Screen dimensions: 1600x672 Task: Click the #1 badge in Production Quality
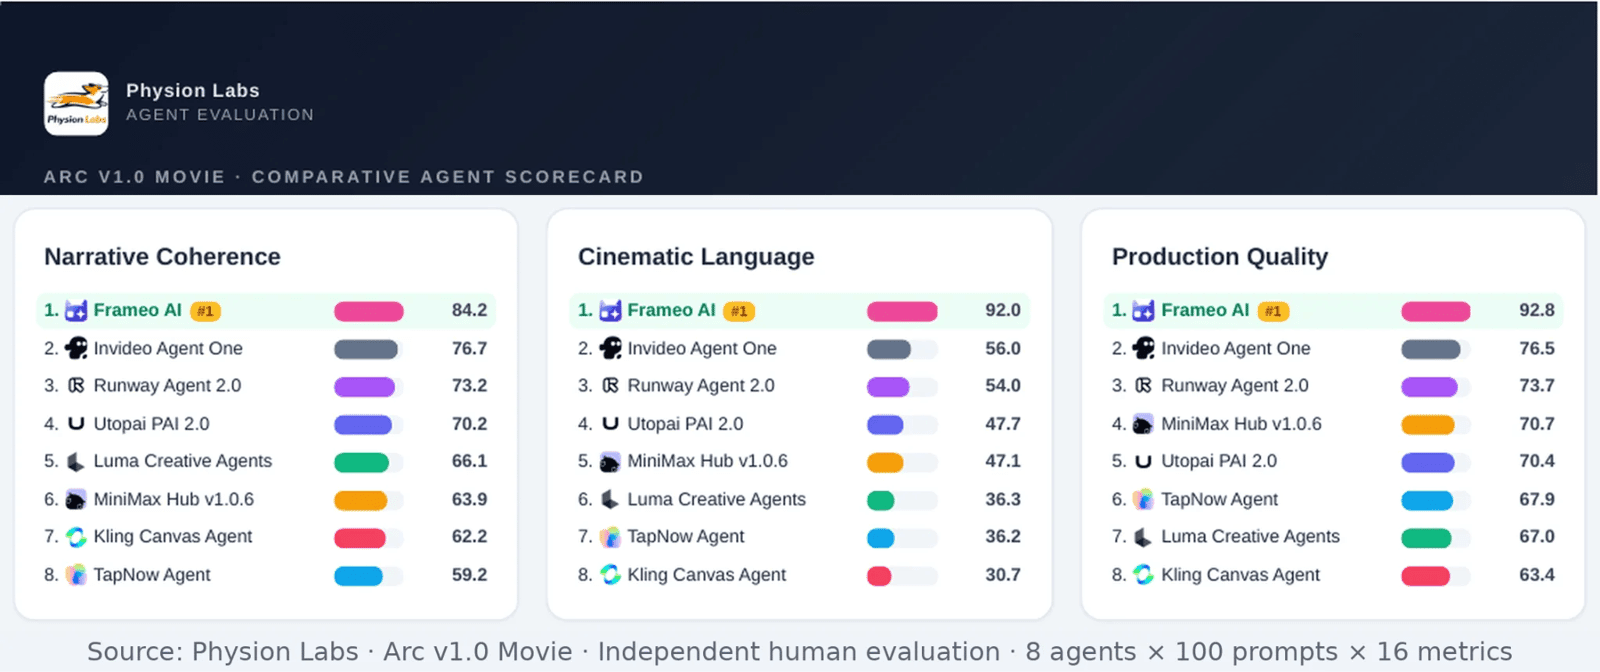pos(1273,311)
